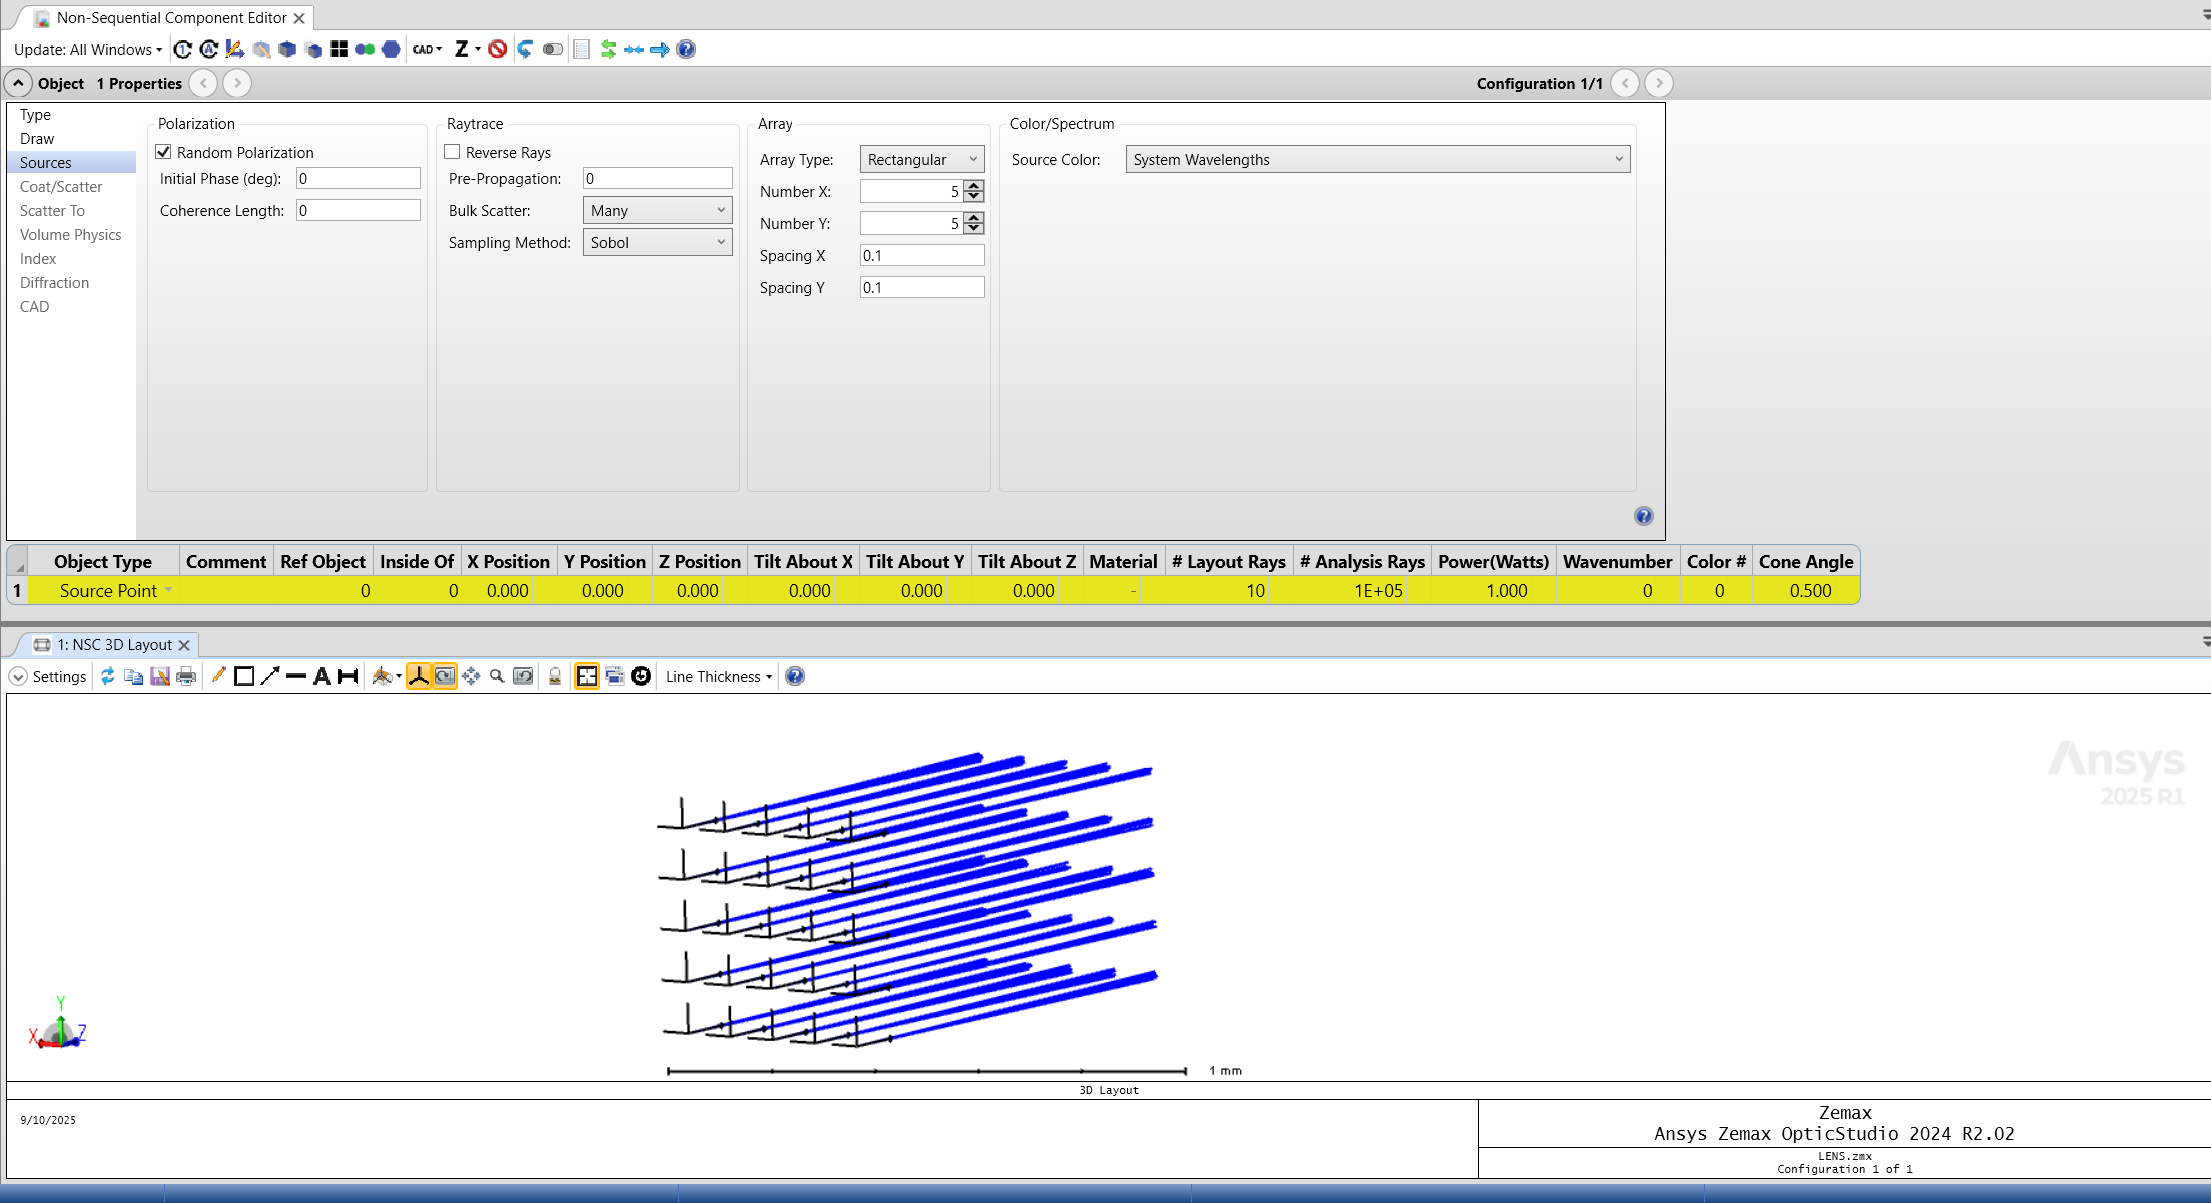Uncheck Random Polarization
Image resolution: width=2211 pixels, height=1203 pixels.
165,151
